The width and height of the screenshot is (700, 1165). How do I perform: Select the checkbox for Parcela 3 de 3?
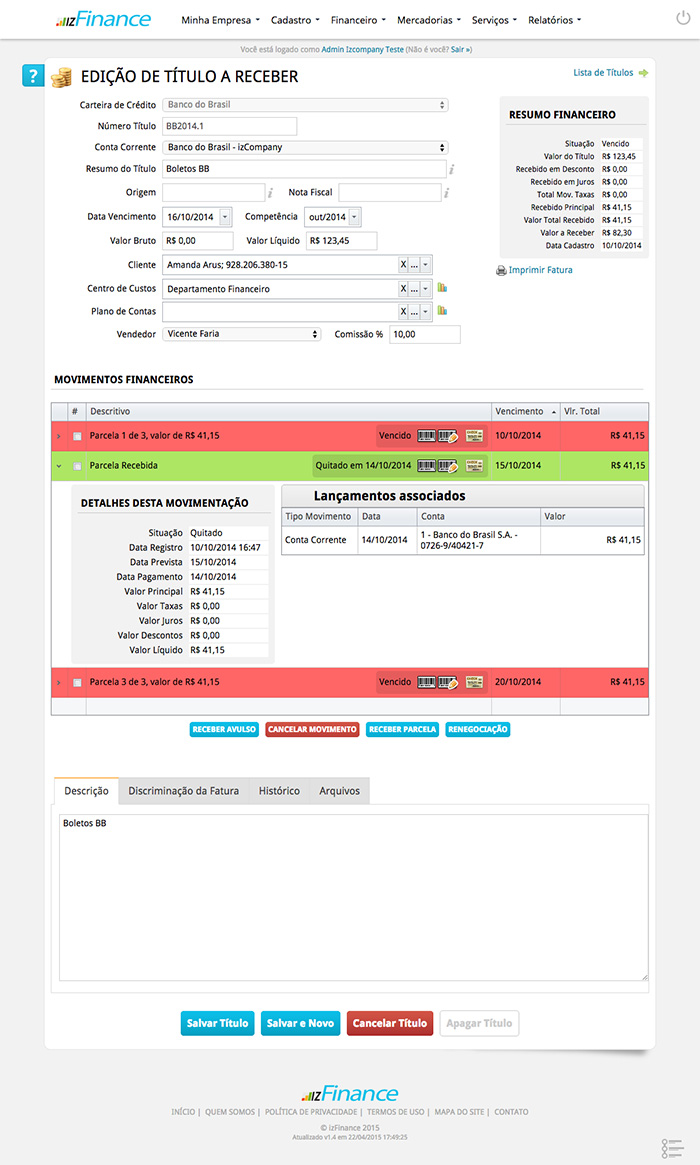pos(77,683)
